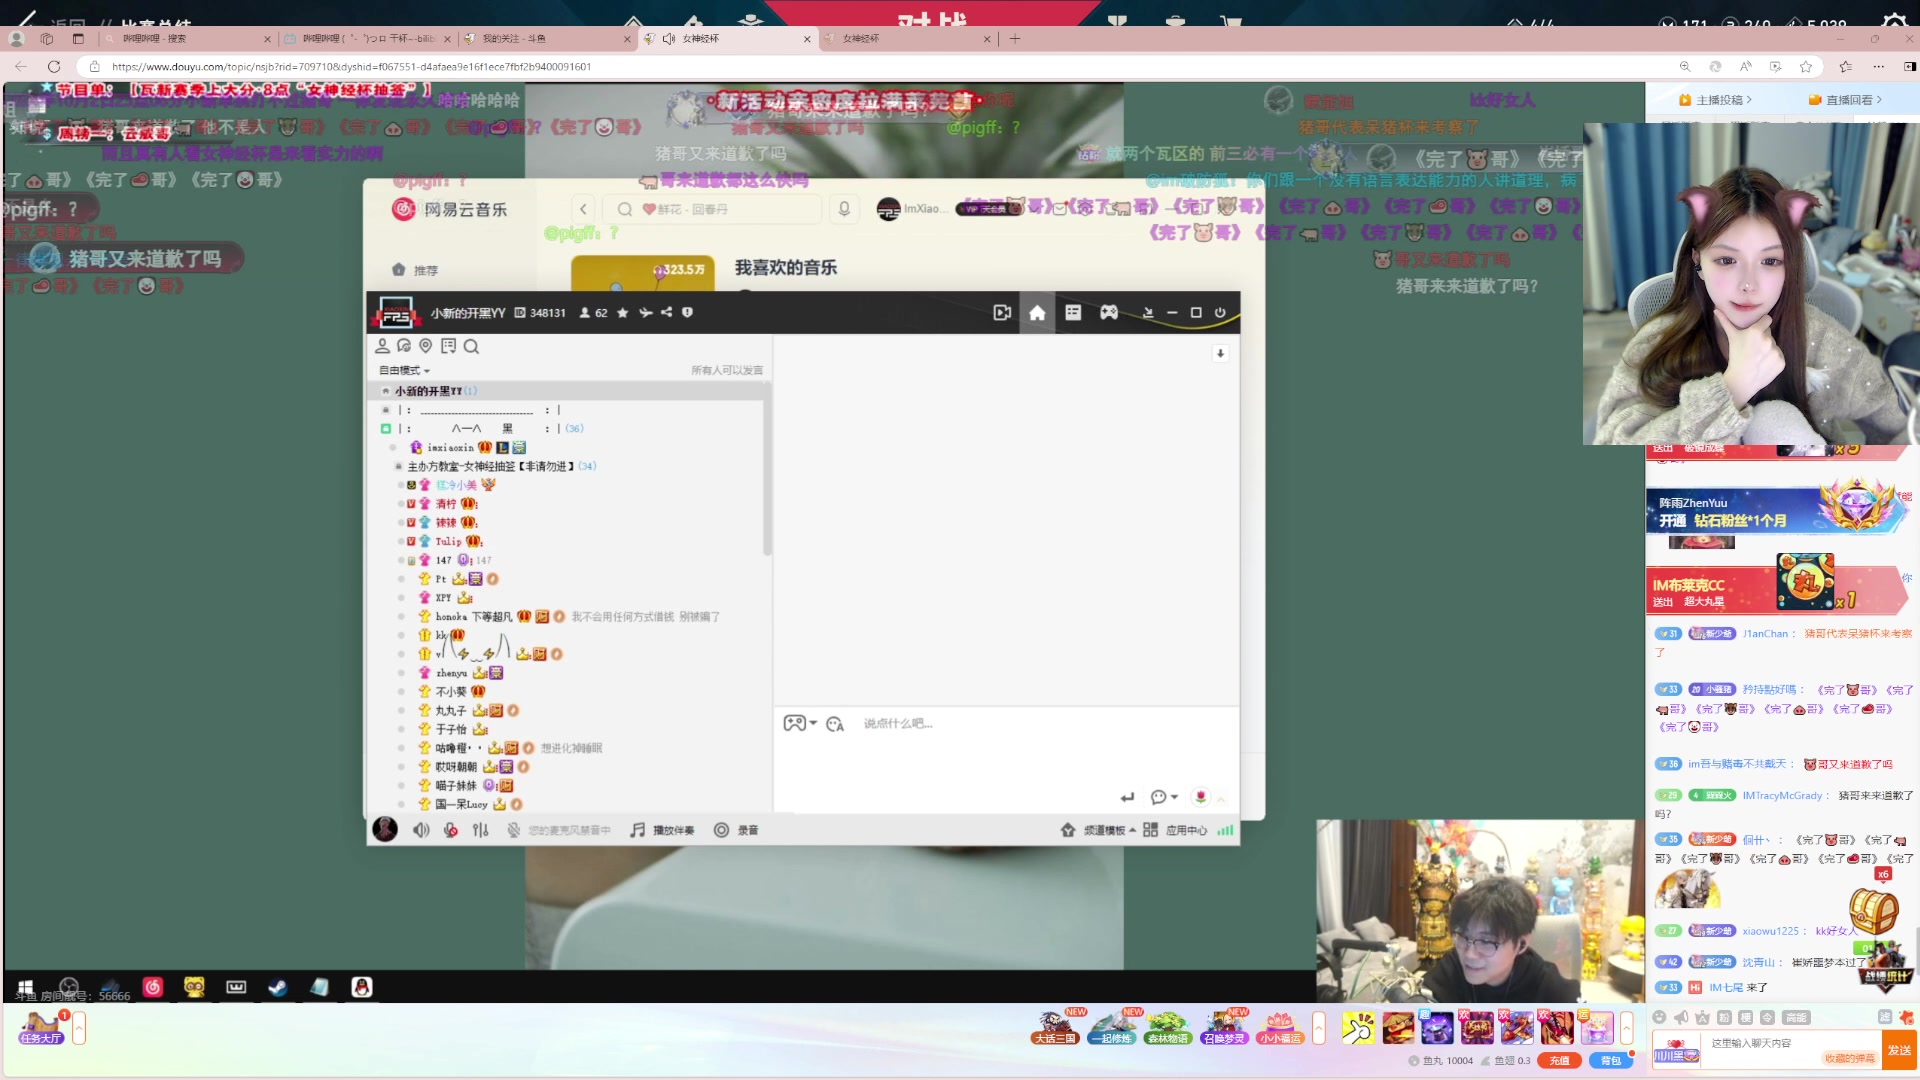Go to YY channel home icon
1920x1080 pixels.
(x=1037, y=313)
